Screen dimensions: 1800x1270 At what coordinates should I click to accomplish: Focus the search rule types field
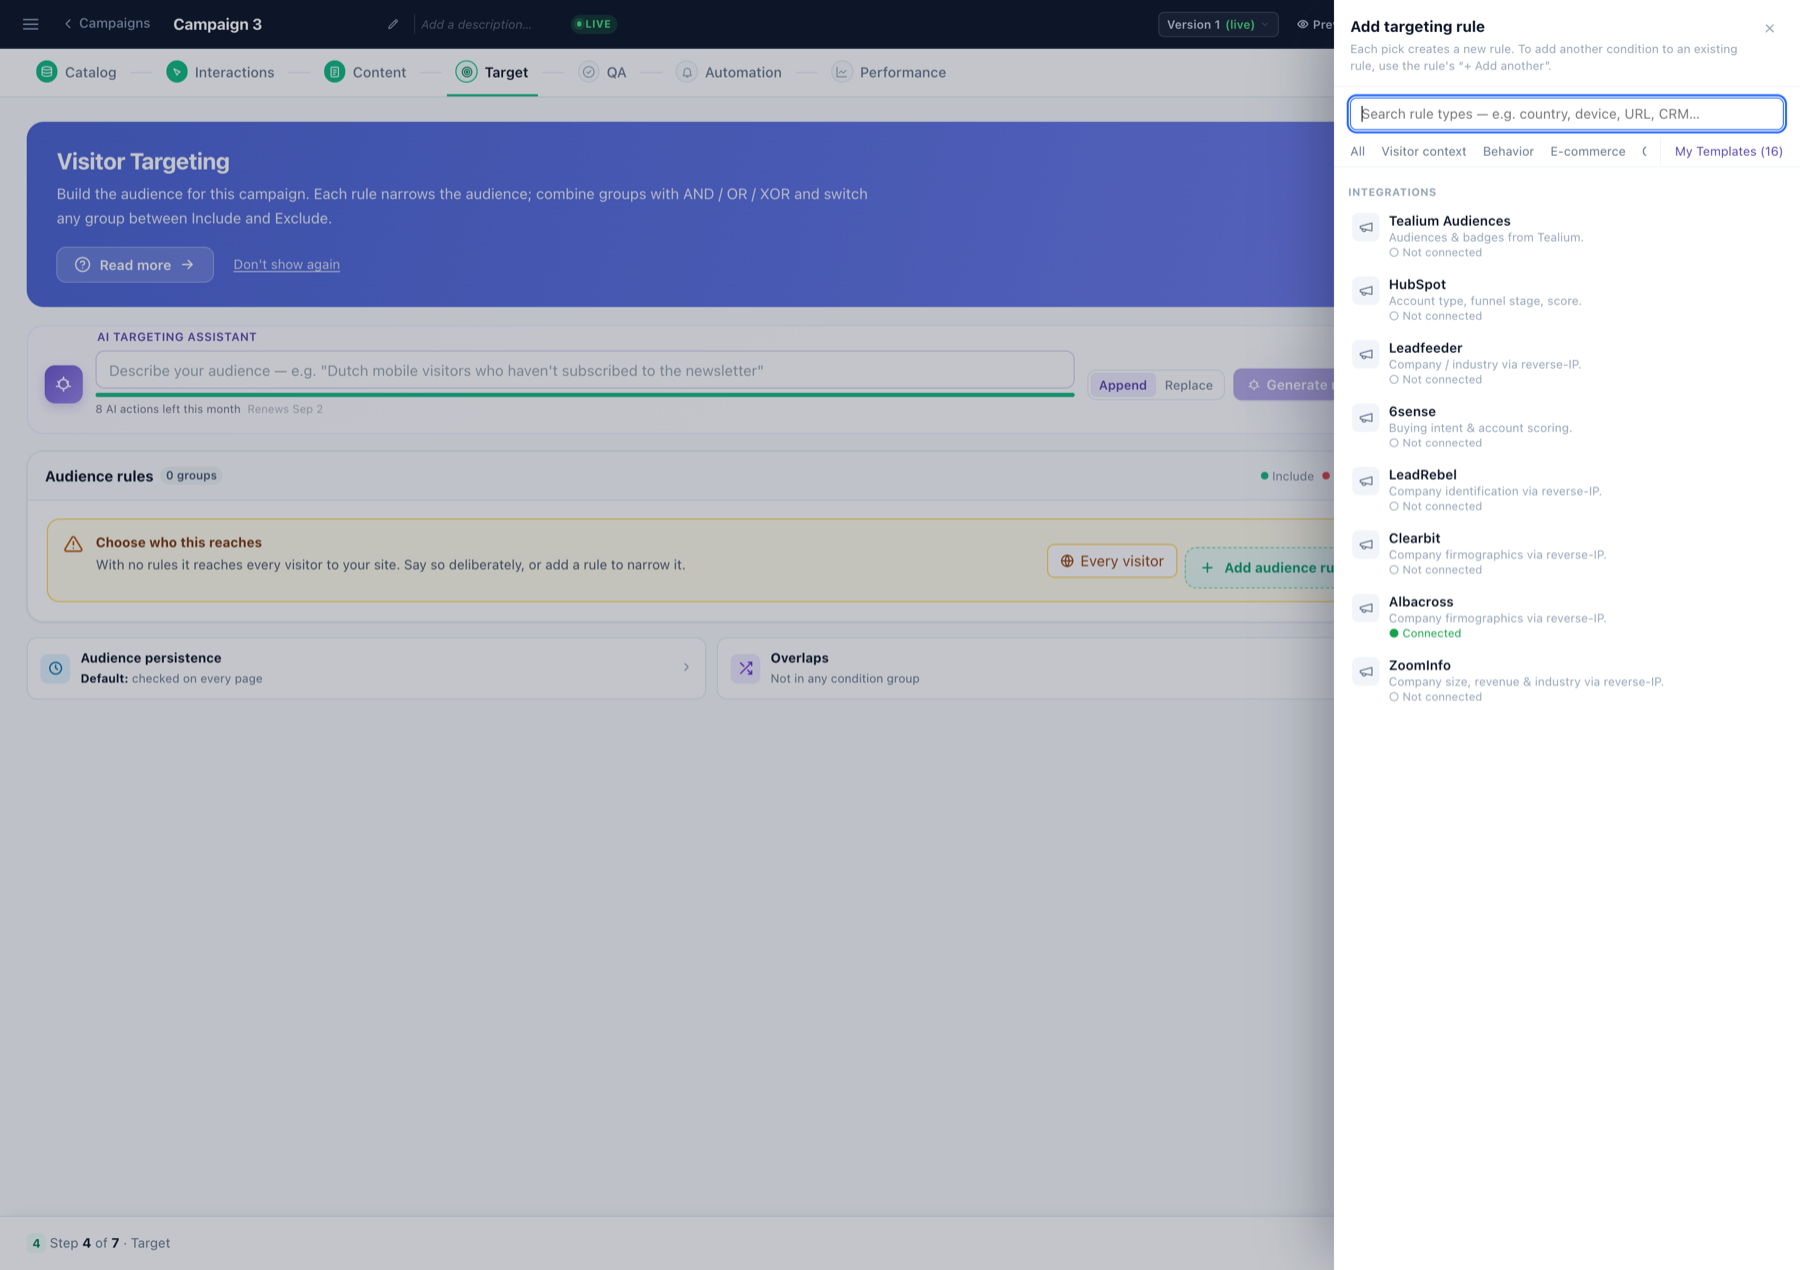point(1567,114)
